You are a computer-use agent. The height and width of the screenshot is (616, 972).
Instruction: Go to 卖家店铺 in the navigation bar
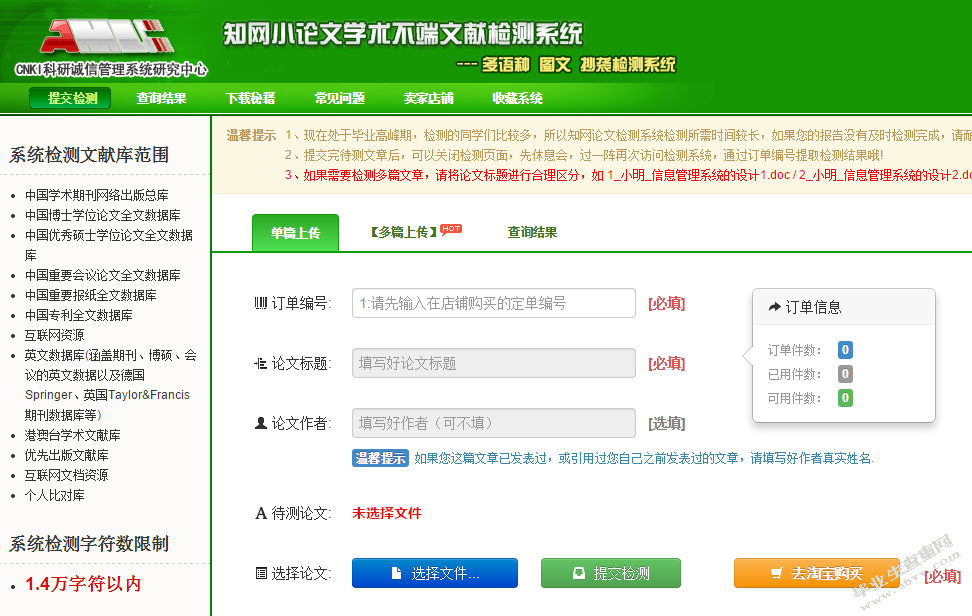click(x=428, y=98)
